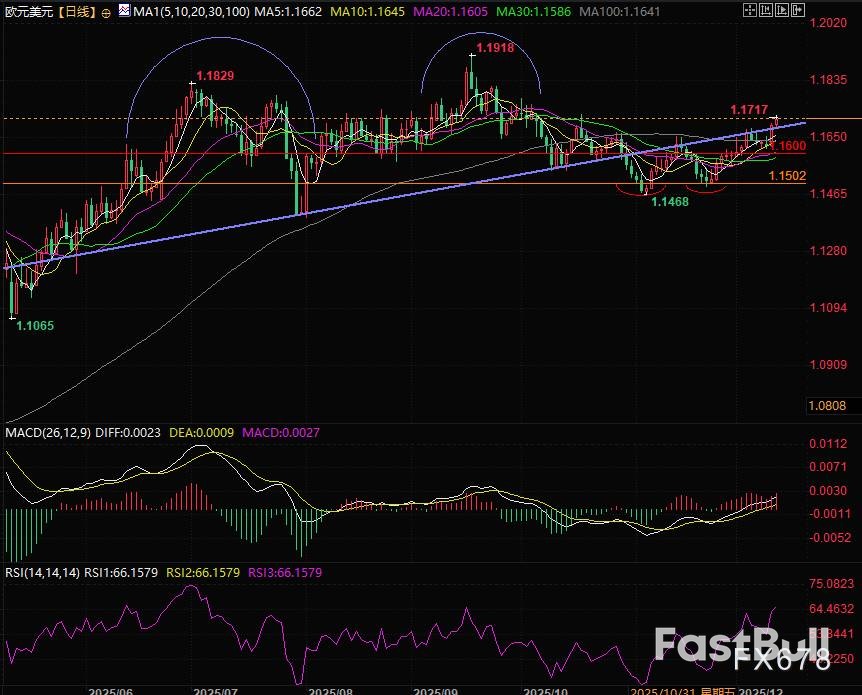Image resolution: width=862 pixels, height=695 pixels.
Task: Open RSI(14,14,14) indicator parameters
Action: tap(40, 573)
